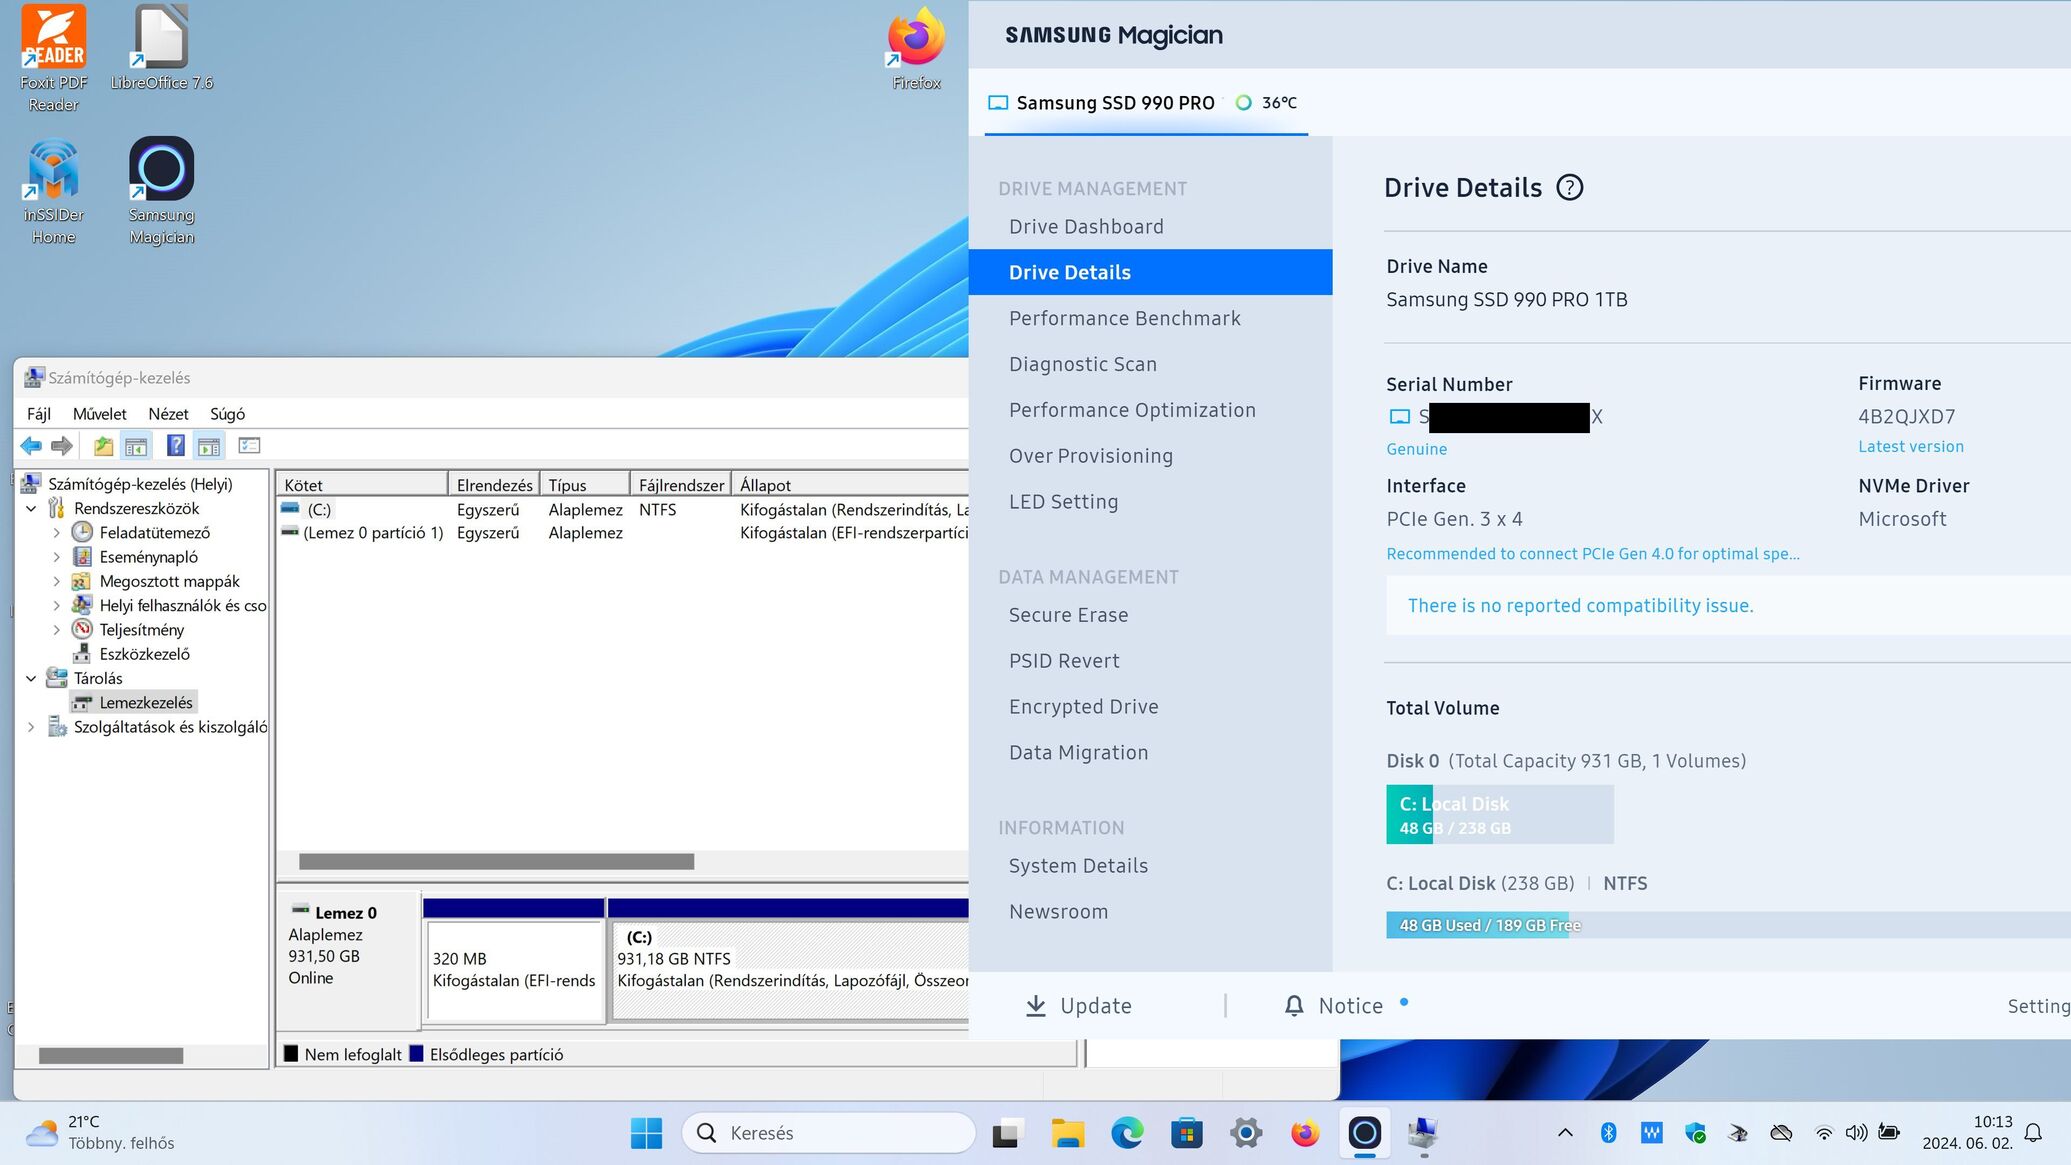The height and width of the screenshot is (1165, 2071).
Task: Click the Notice bell icon
Action: pyautogui.click(x=1294, y=1006)
